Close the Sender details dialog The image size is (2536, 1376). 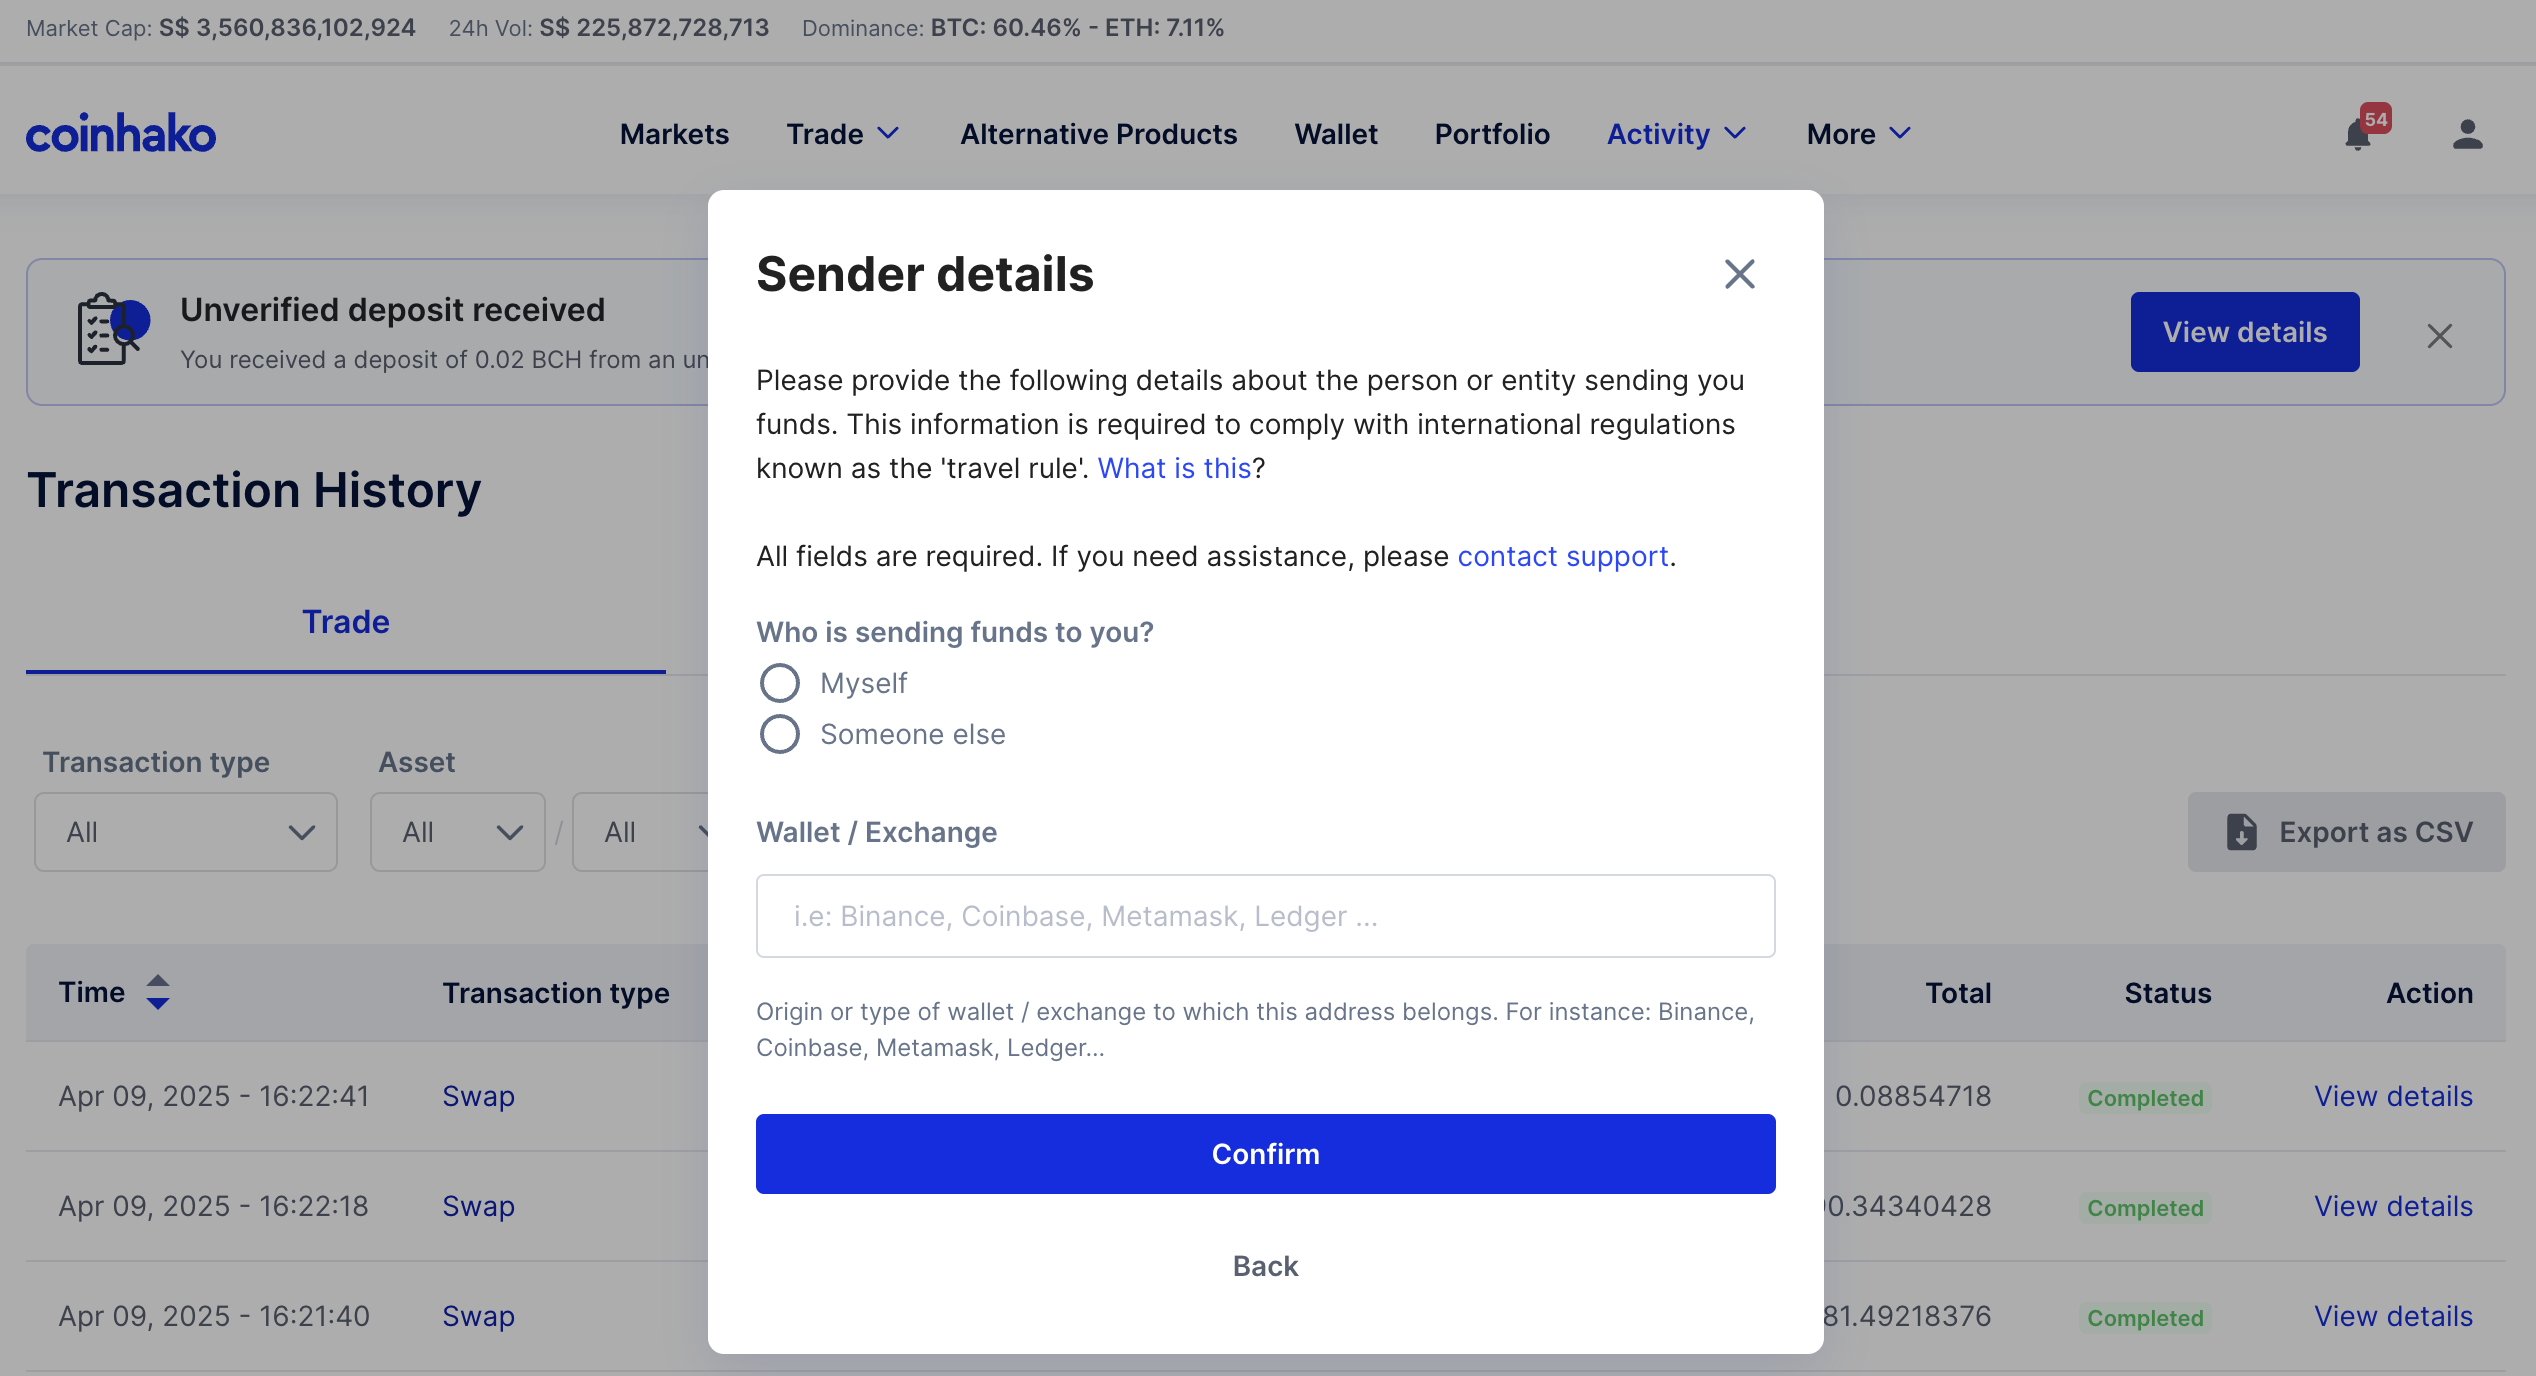coord(1739,274)
